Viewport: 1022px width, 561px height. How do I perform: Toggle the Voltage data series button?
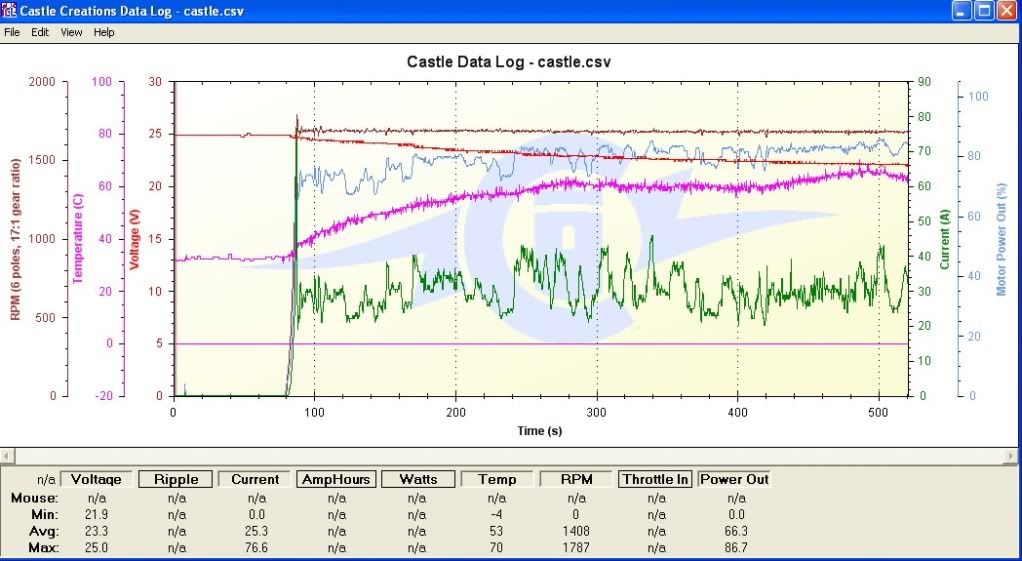click(x=96, y=479)
